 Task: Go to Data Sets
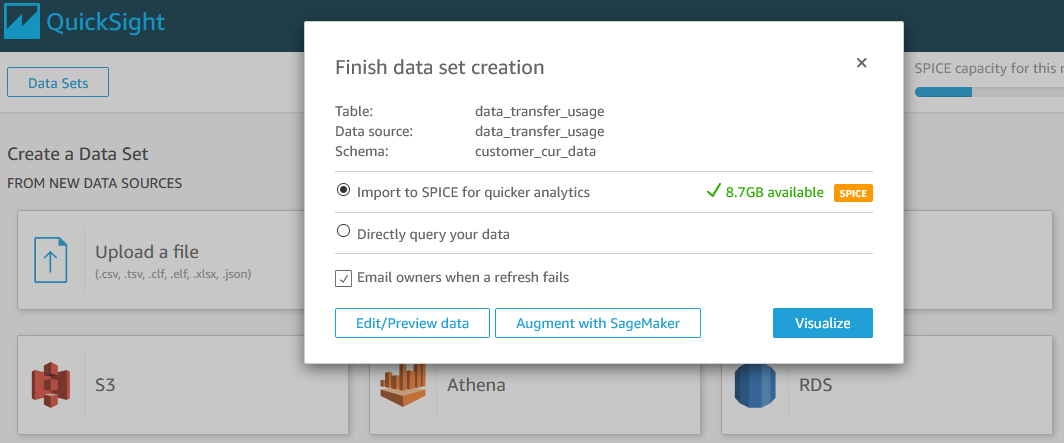tap(58, 83)
